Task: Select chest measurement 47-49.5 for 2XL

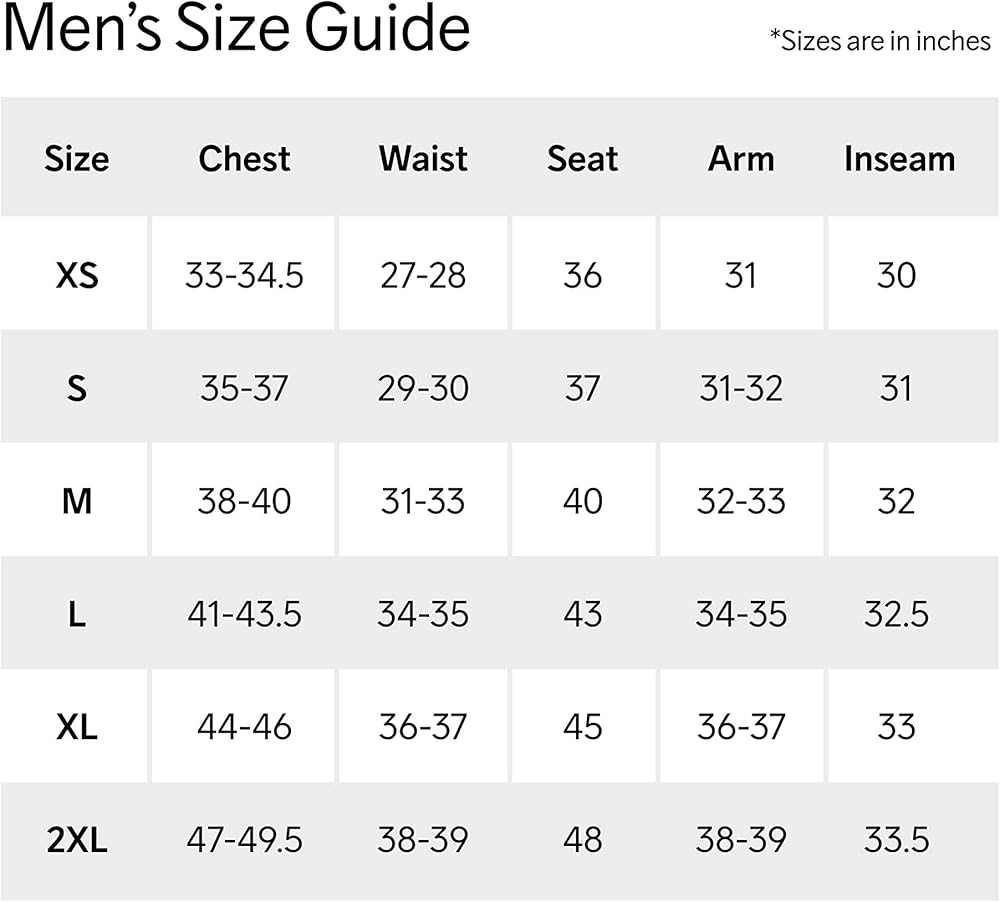Action: tap(244, 840)
